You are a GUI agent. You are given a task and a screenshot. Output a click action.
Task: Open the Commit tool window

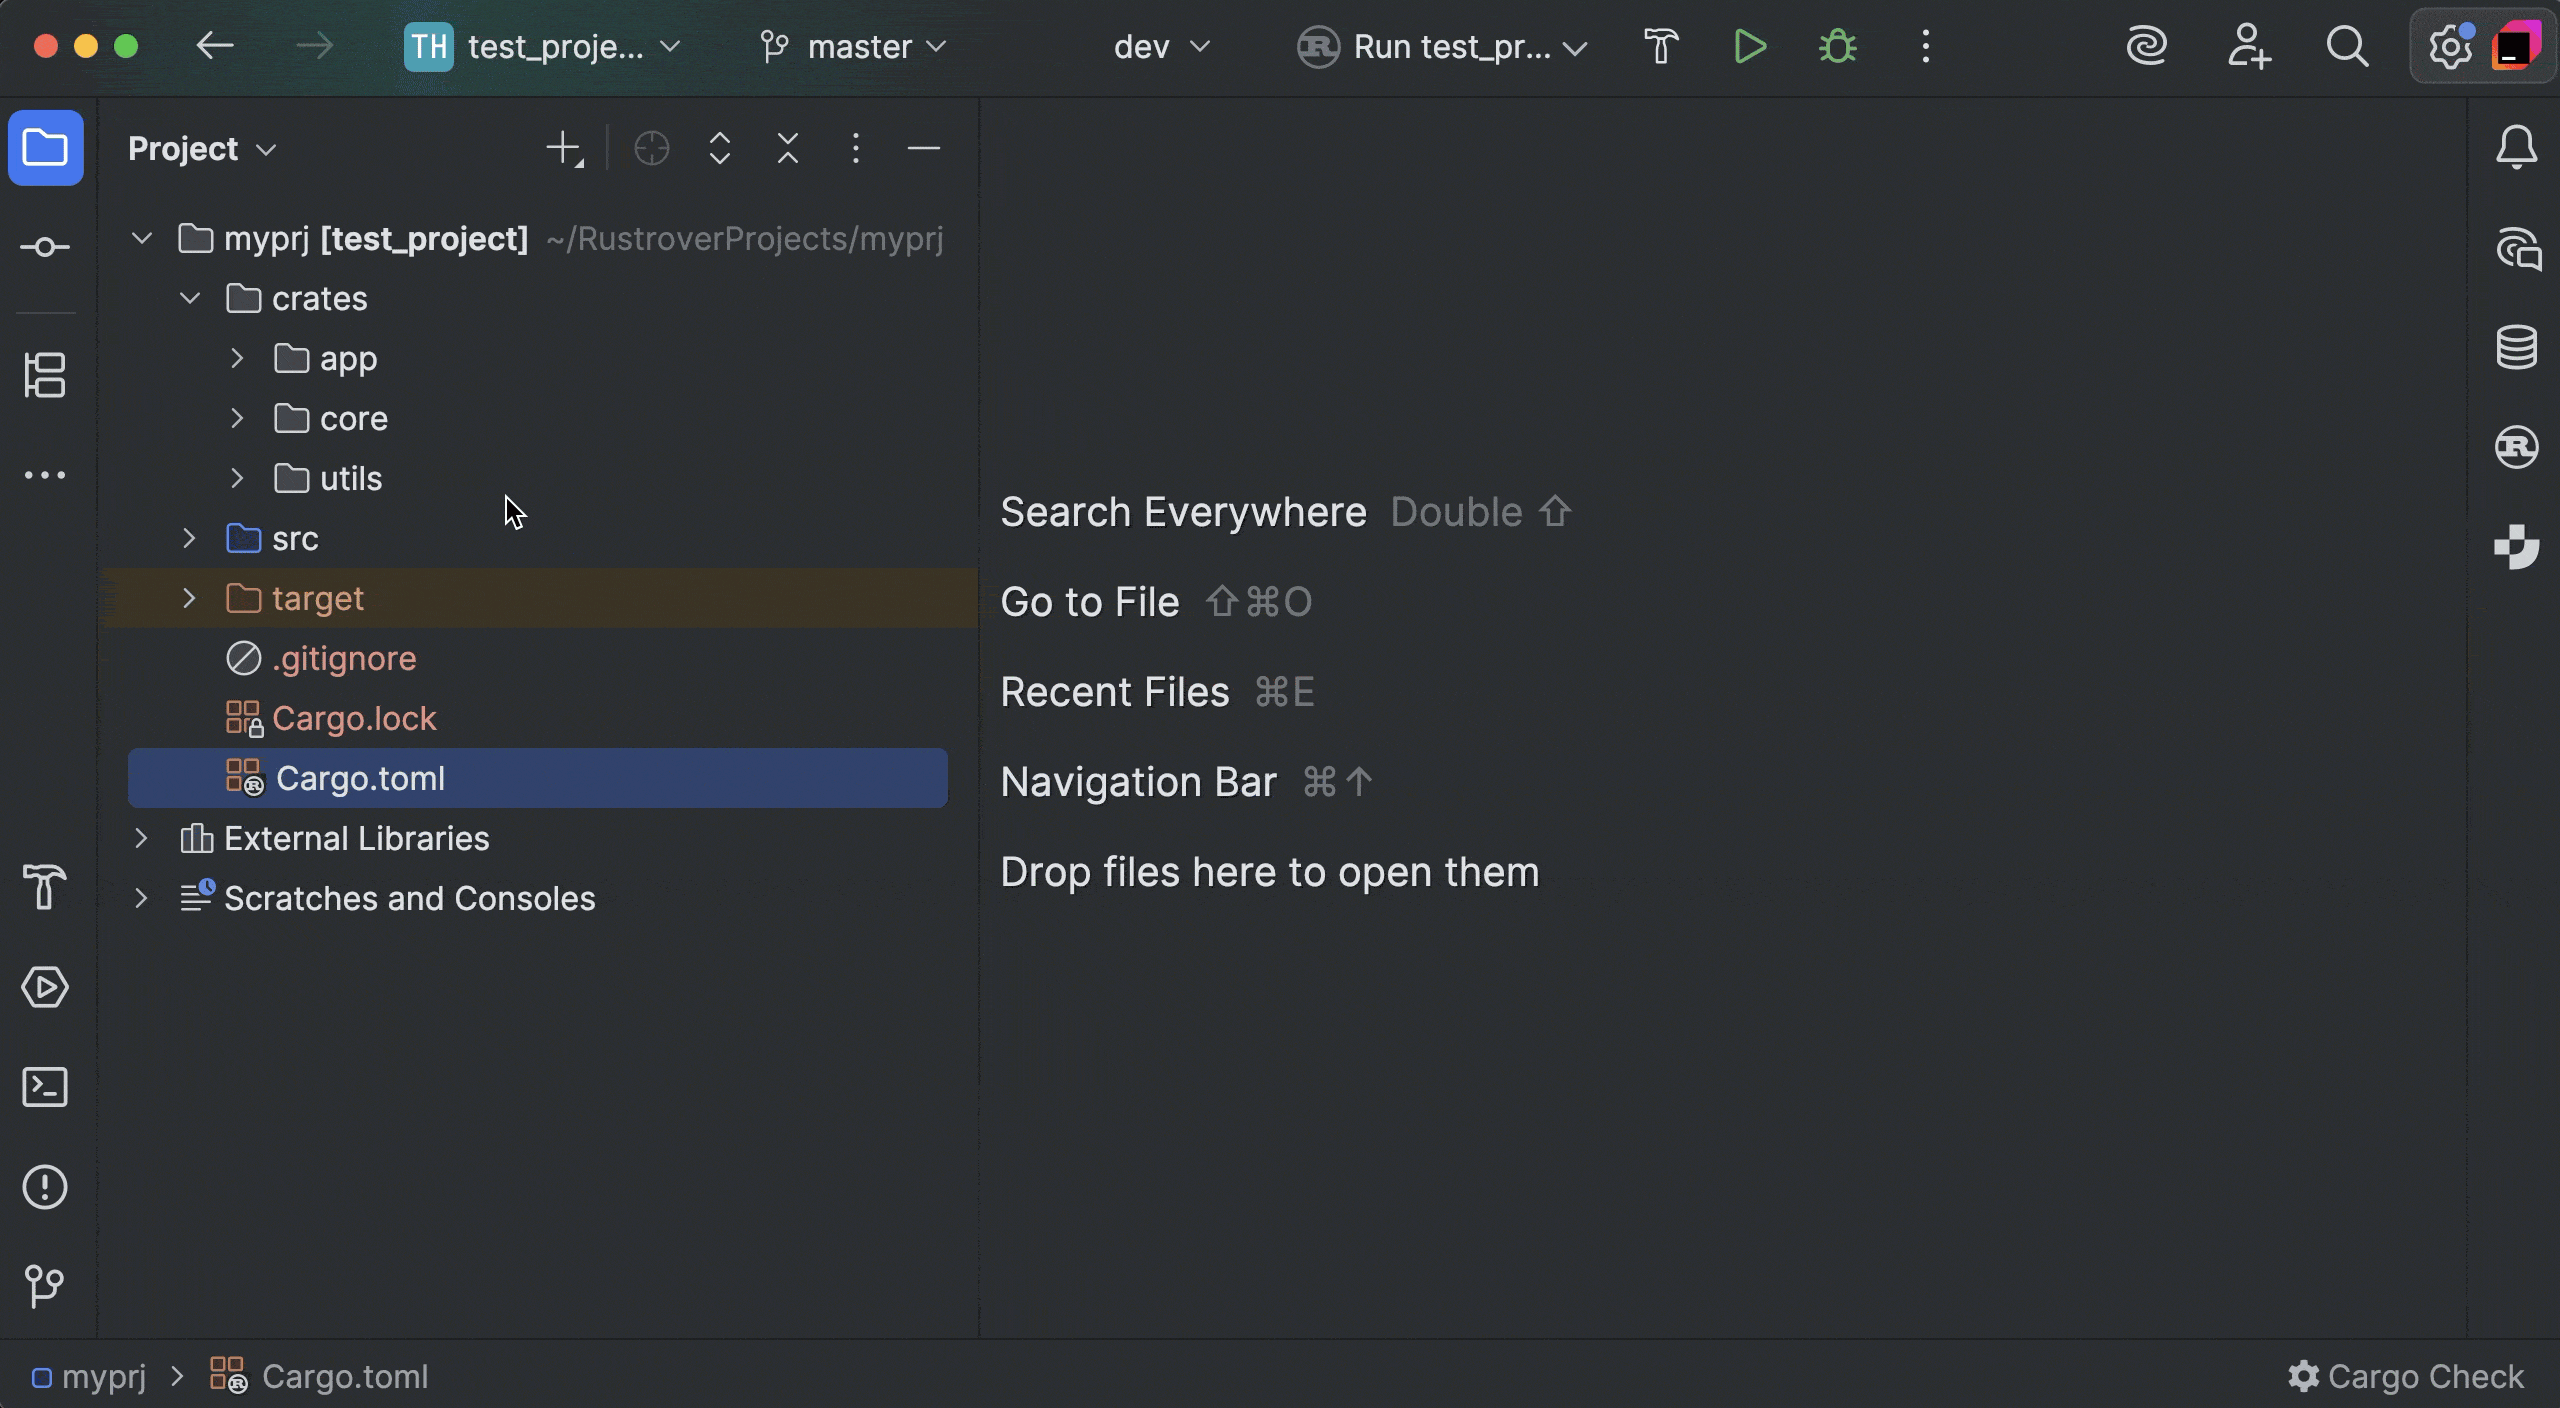45,247
